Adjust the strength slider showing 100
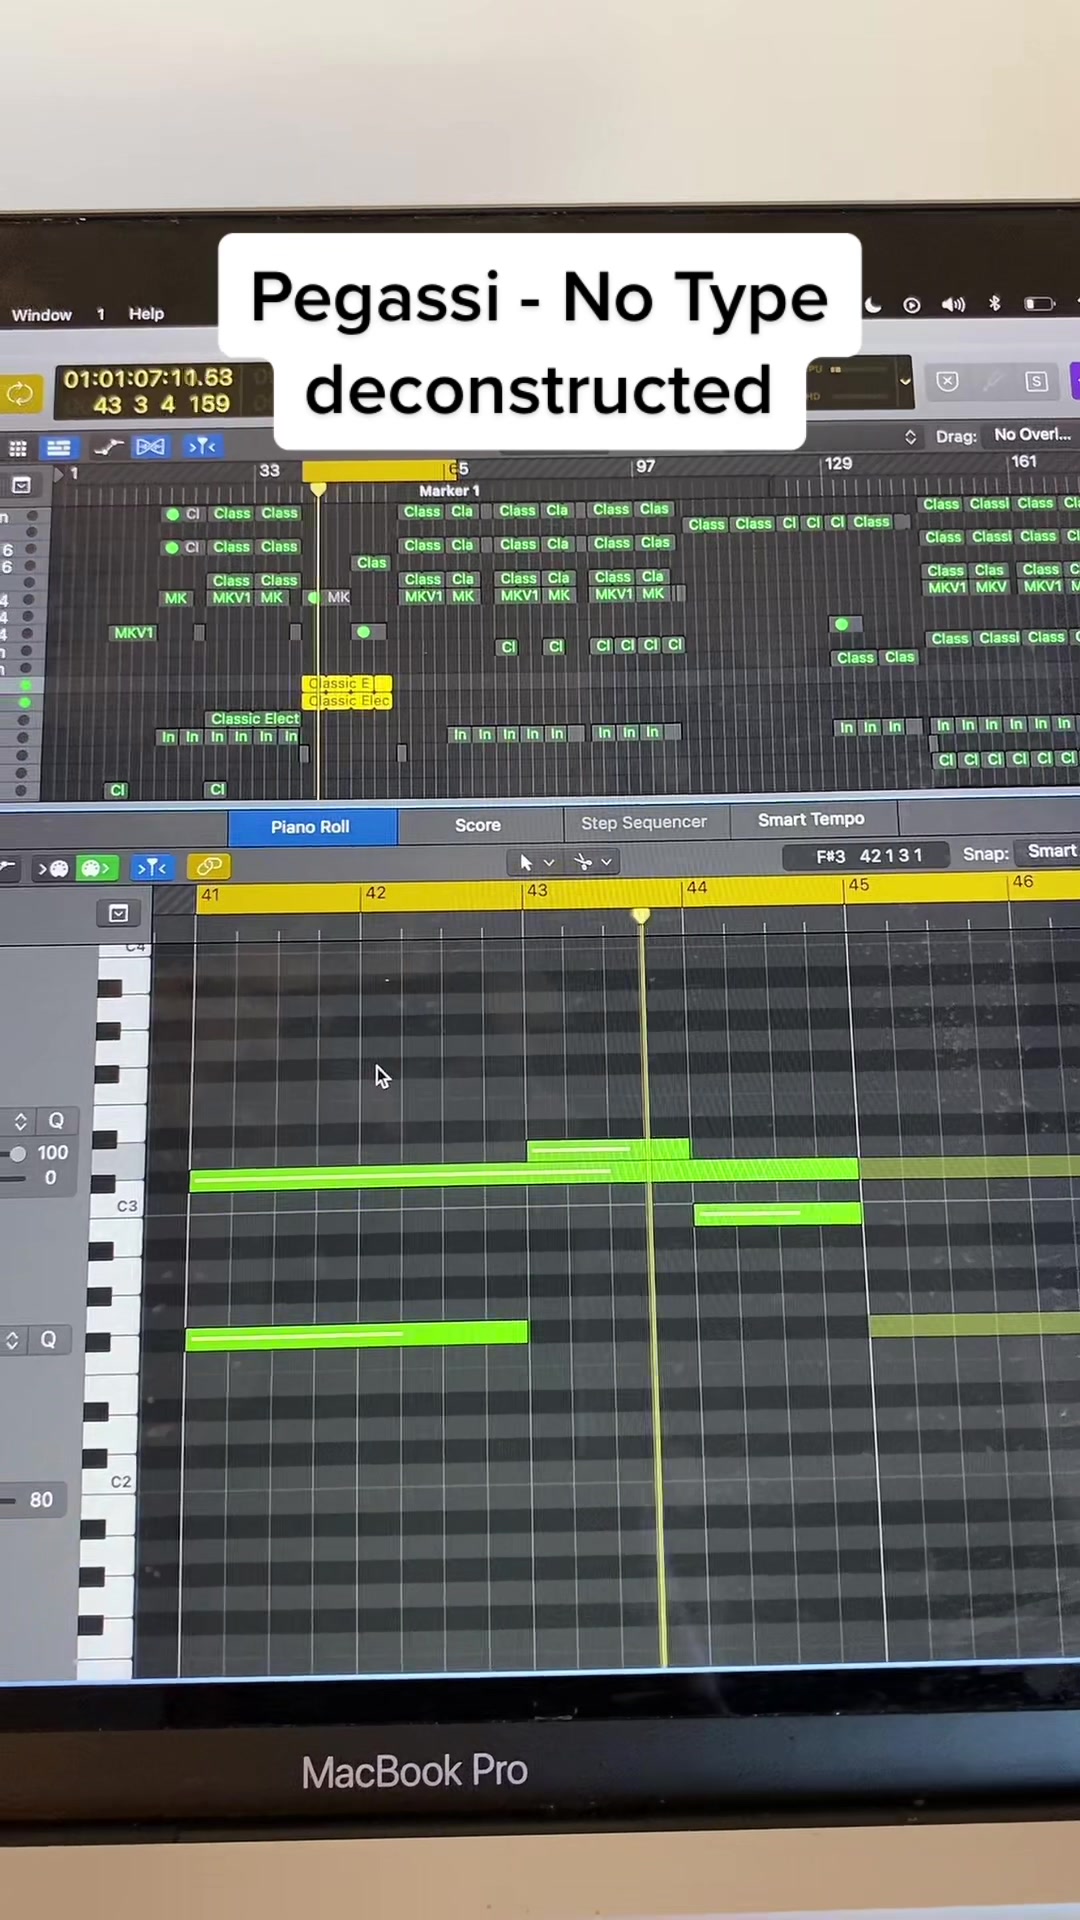This screenshot has width=1080, height=1920. tap(18, 1153)
